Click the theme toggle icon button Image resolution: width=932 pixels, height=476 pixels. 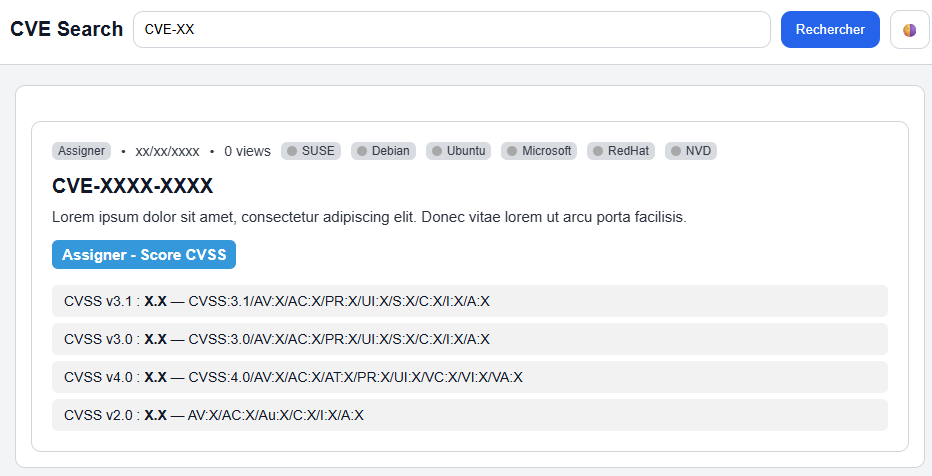click(x=909, y=30)
